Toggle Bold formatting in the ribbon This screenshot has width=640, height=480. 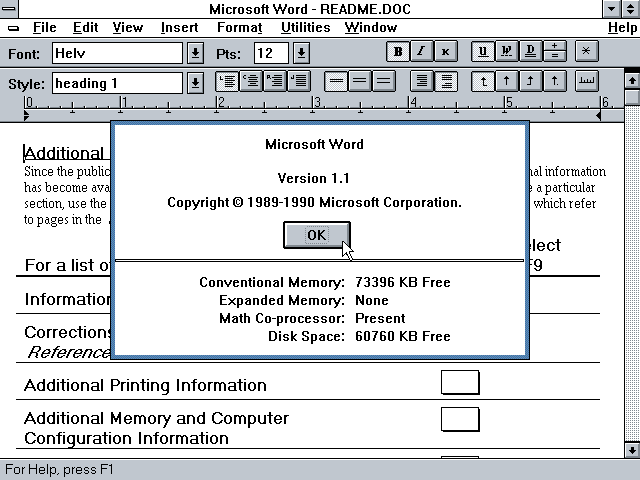pos(398,52)
